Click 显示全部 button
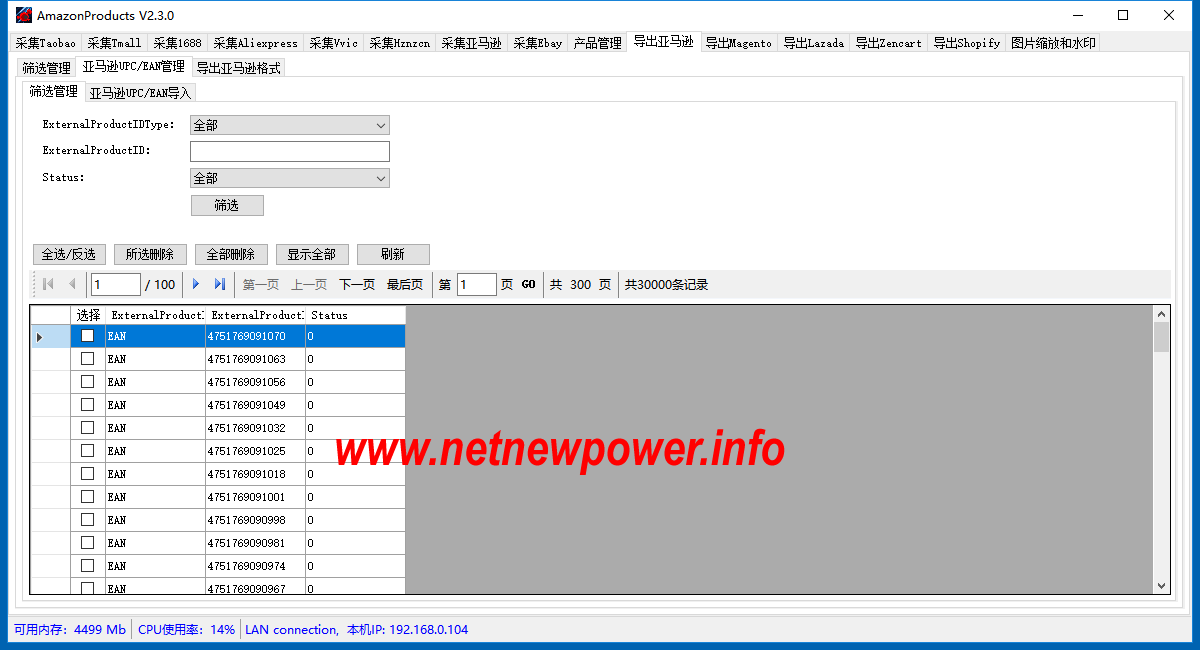The height and width of the screenshot is (650, 1200). [312, 254]
